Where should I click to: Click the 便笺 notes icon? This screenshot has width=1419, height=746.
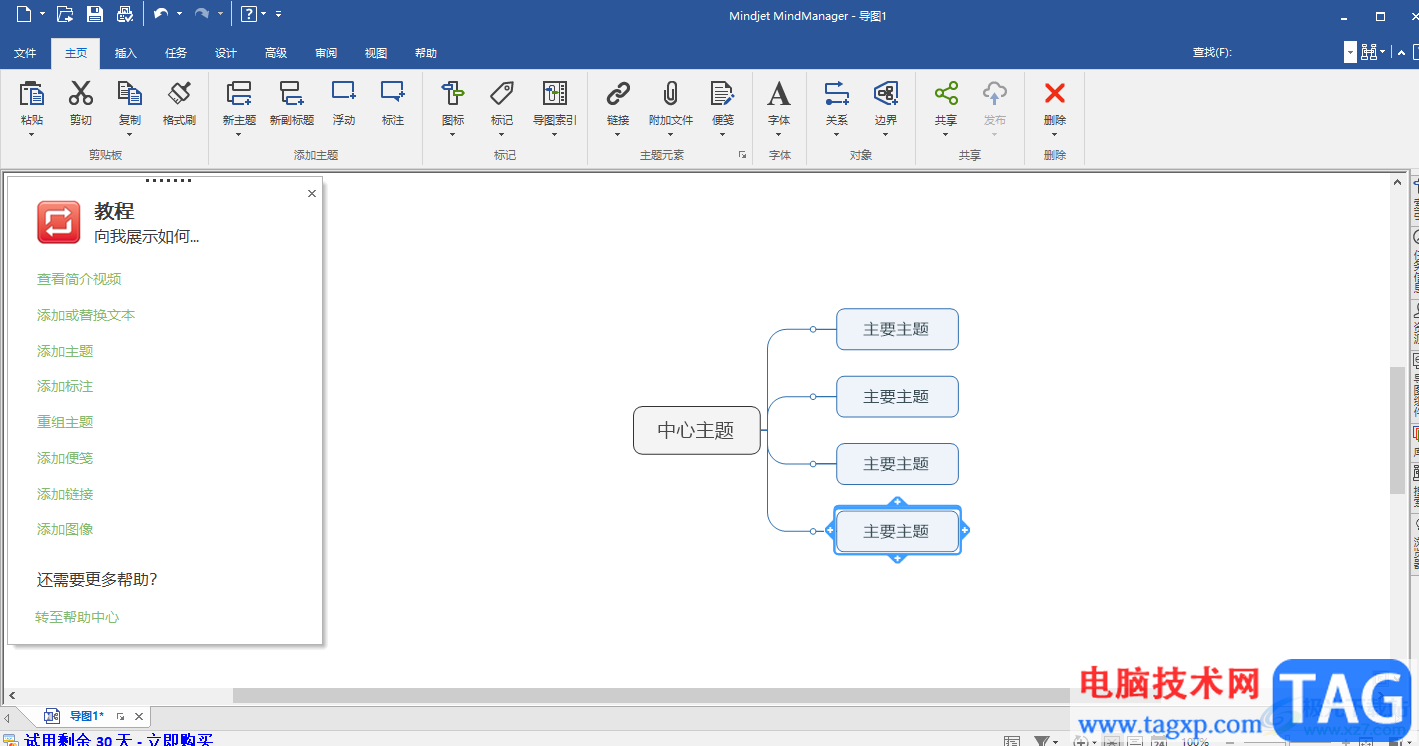point(722,94)
